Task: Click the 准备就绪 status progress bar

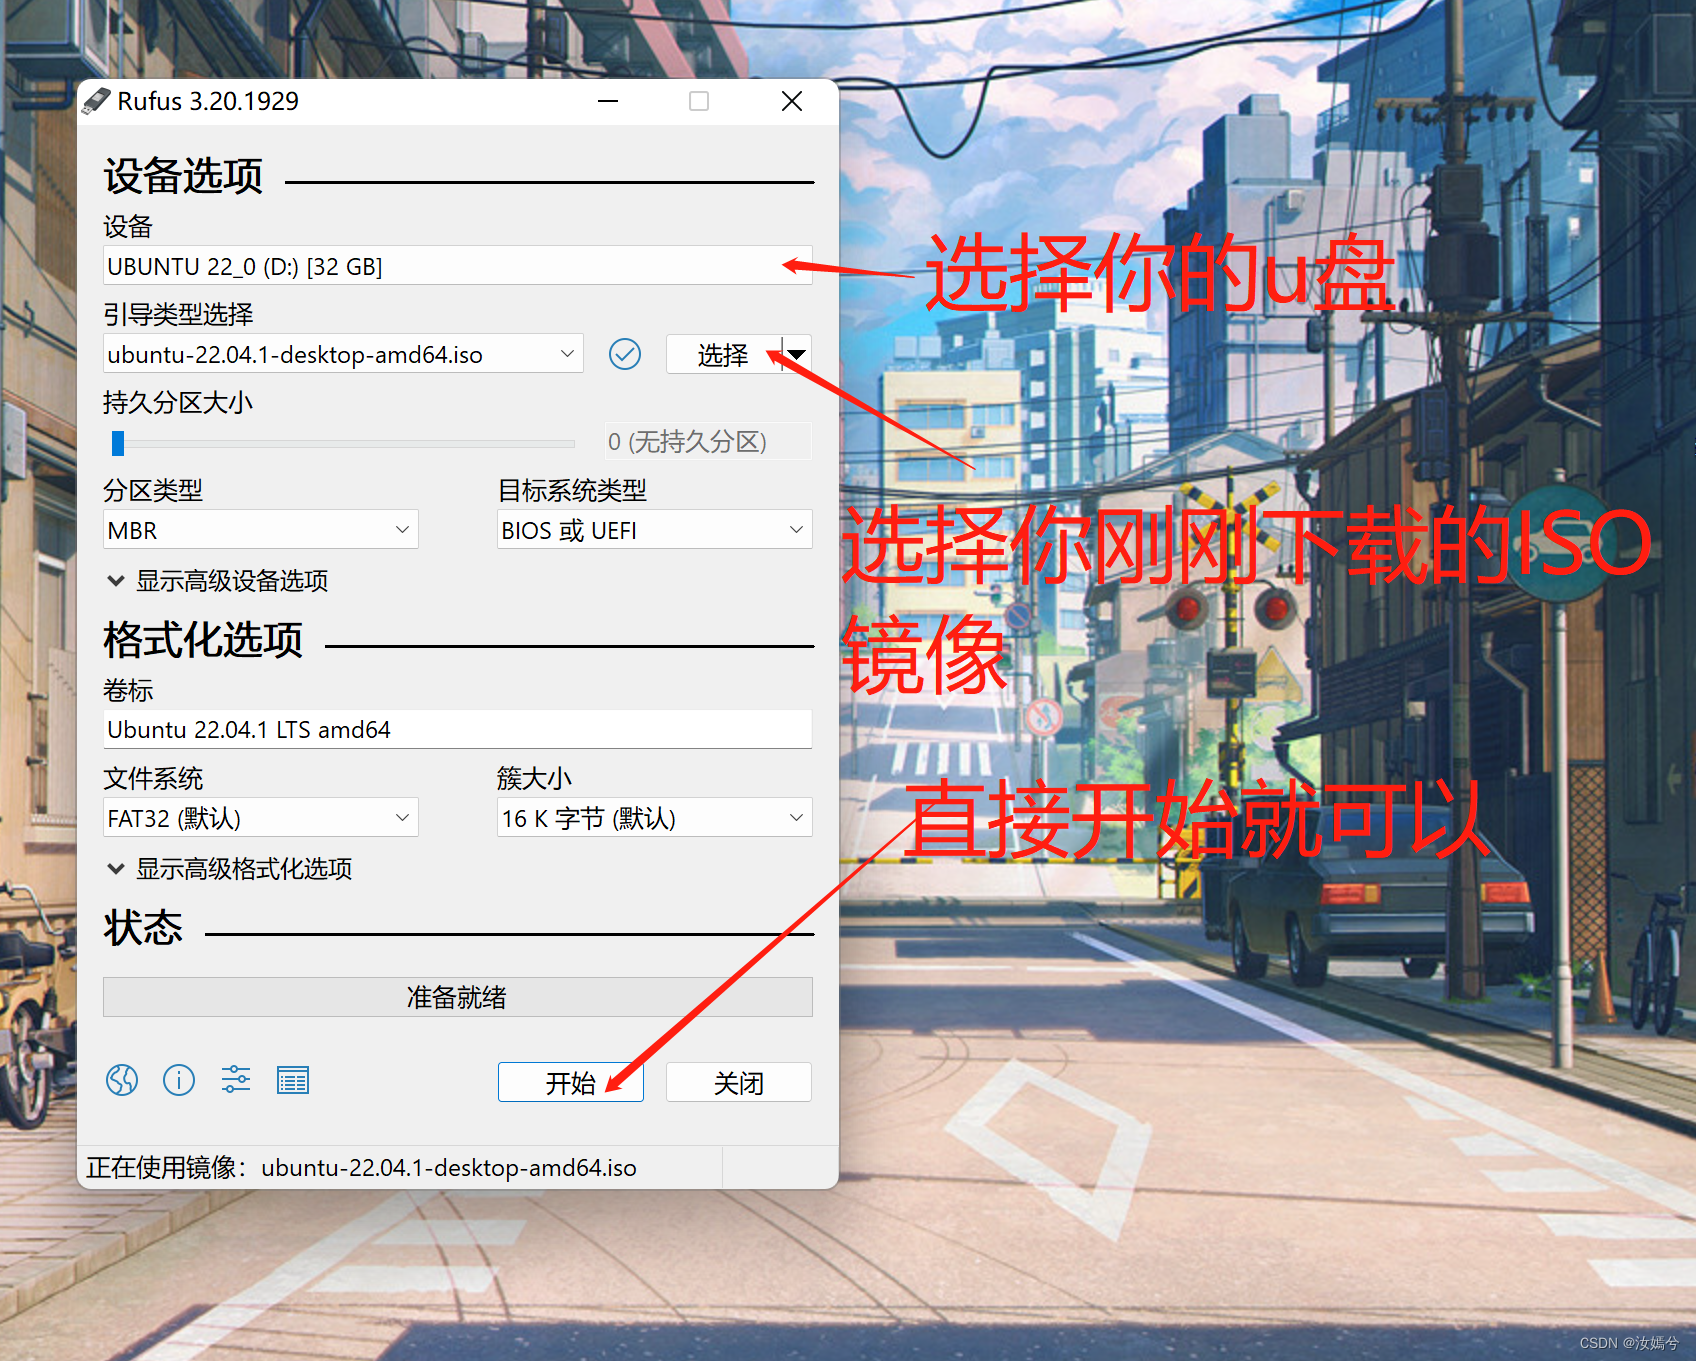Action: tap(457, 997)
